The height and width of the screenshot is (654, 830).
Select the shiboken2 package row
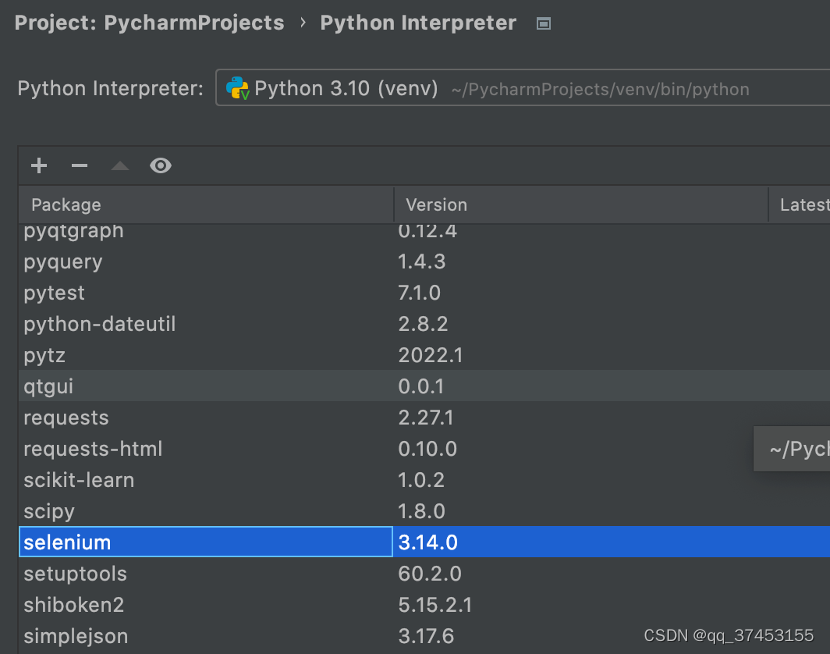click(425, 605)
